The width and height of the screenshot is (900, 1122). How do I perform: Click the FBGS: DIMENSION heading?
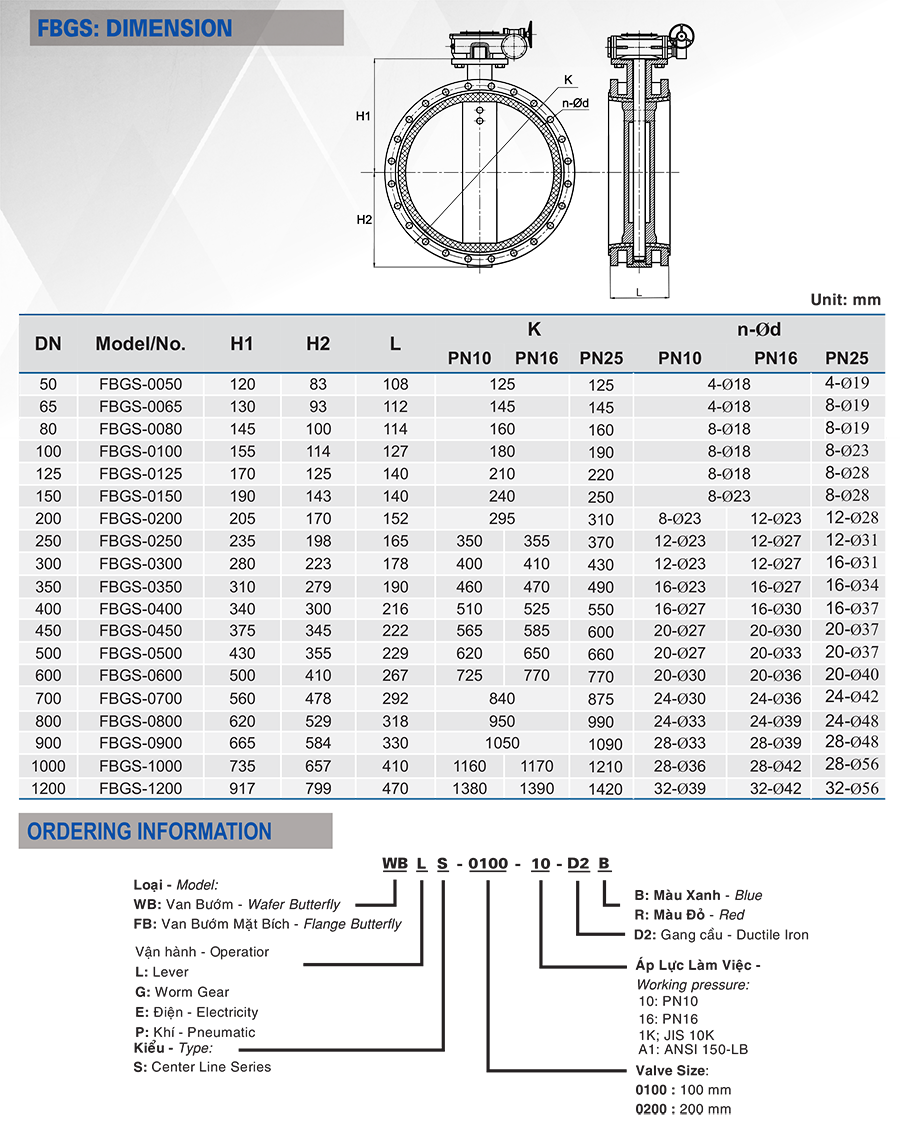click(134, 28)
